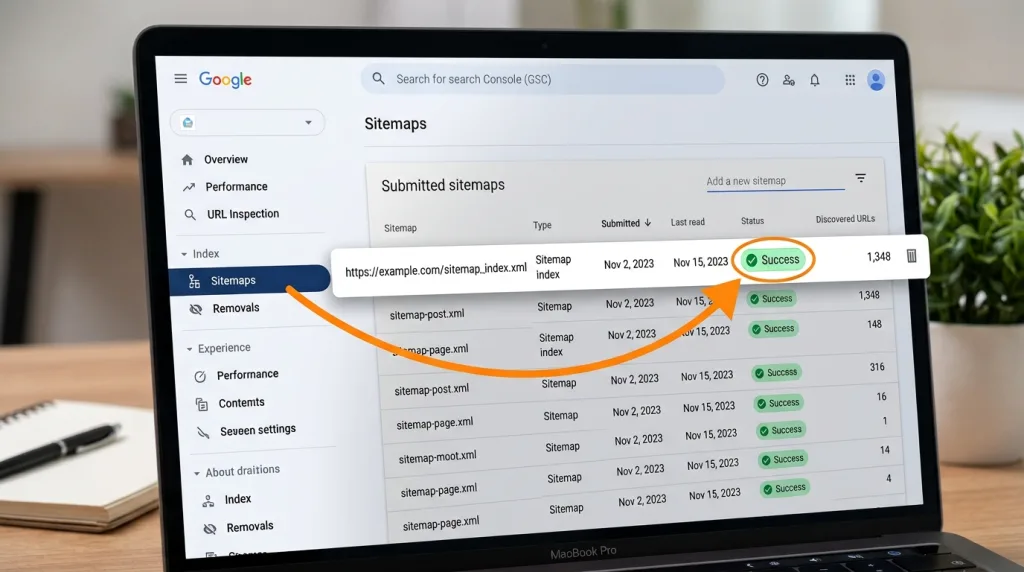Image resolution: width=1024 pixels, height=572 pixels.
Task: Collapse the About draitions section
Action: tap(197, 473)
